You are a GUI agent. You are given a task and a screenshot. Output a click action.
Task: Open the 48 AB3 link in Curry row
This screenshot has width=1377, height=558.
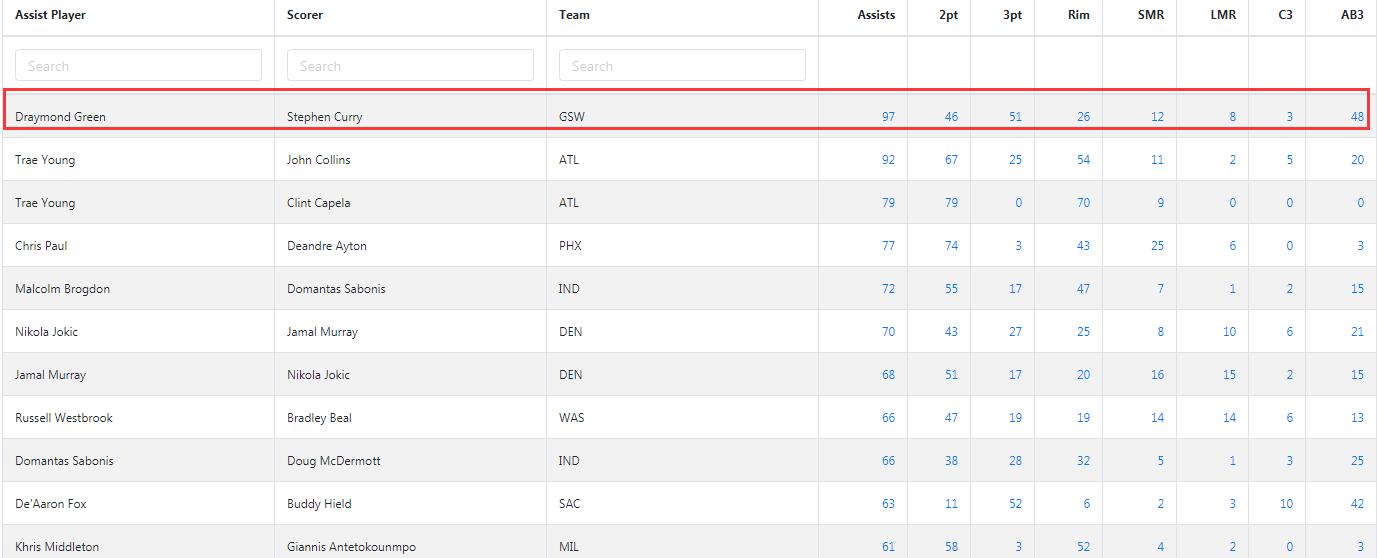(1357, 117)
